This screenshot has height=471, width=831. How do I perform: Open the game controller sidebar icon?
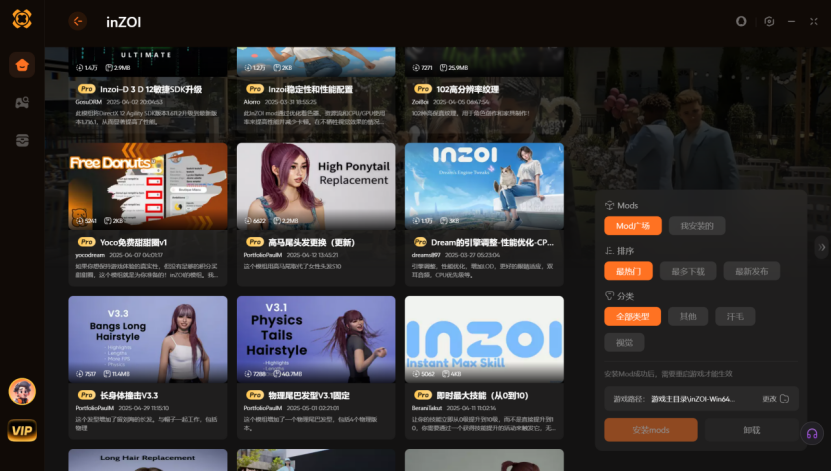(22, 102)
